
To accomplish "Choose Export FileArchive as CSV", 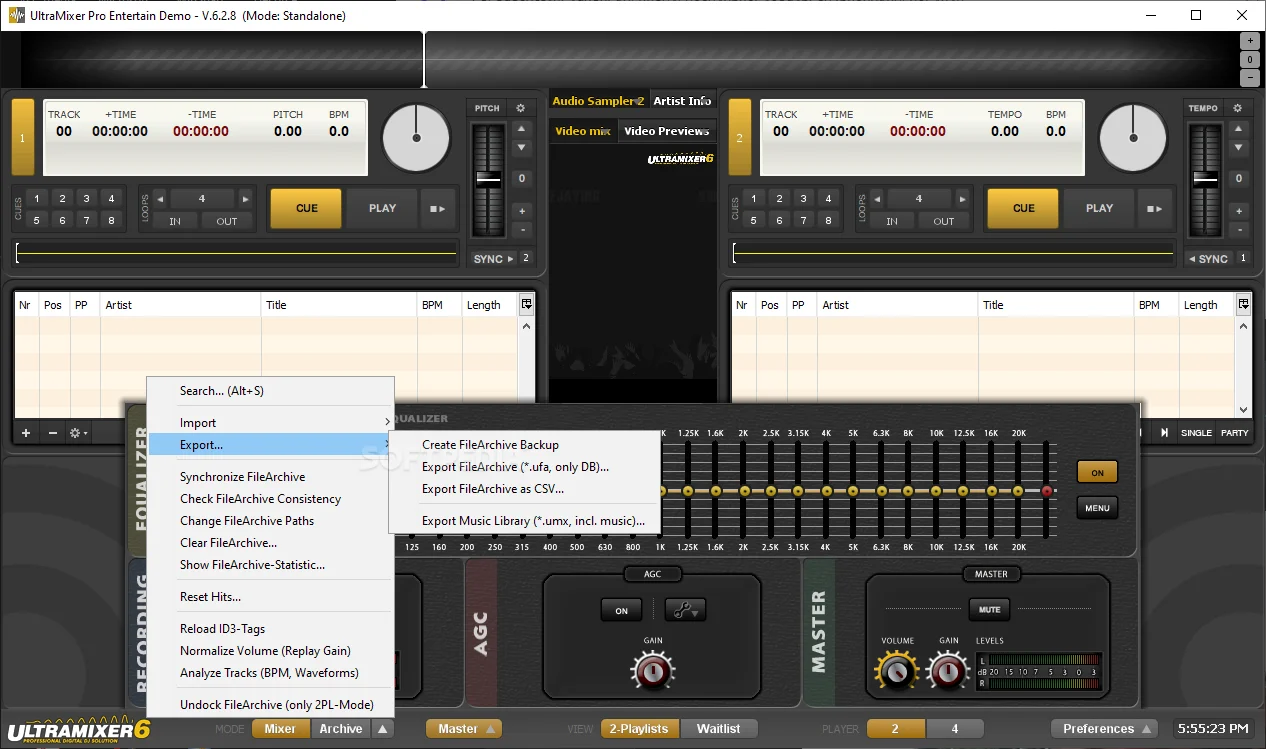I will (524, 489).
